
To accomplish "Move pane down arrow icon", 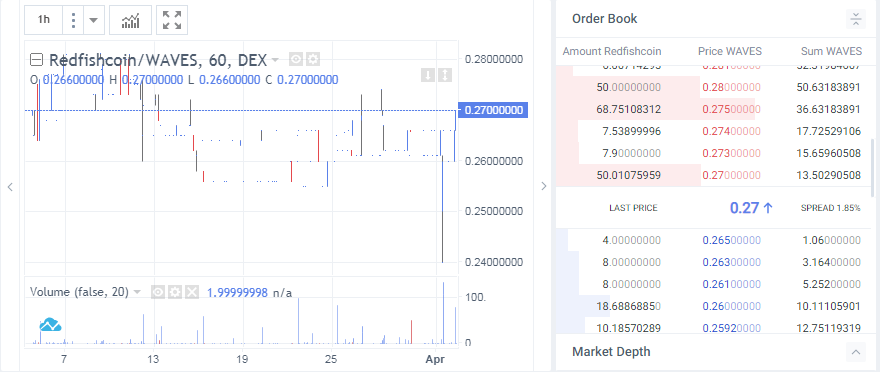I will [428, 75].
